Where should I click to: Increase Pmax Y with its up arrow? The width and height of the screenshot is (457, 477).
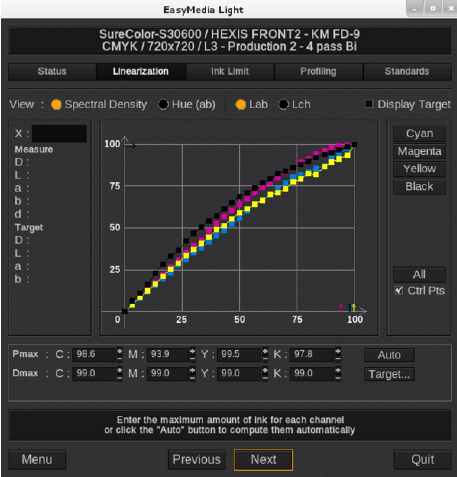[x=265, y=351]
